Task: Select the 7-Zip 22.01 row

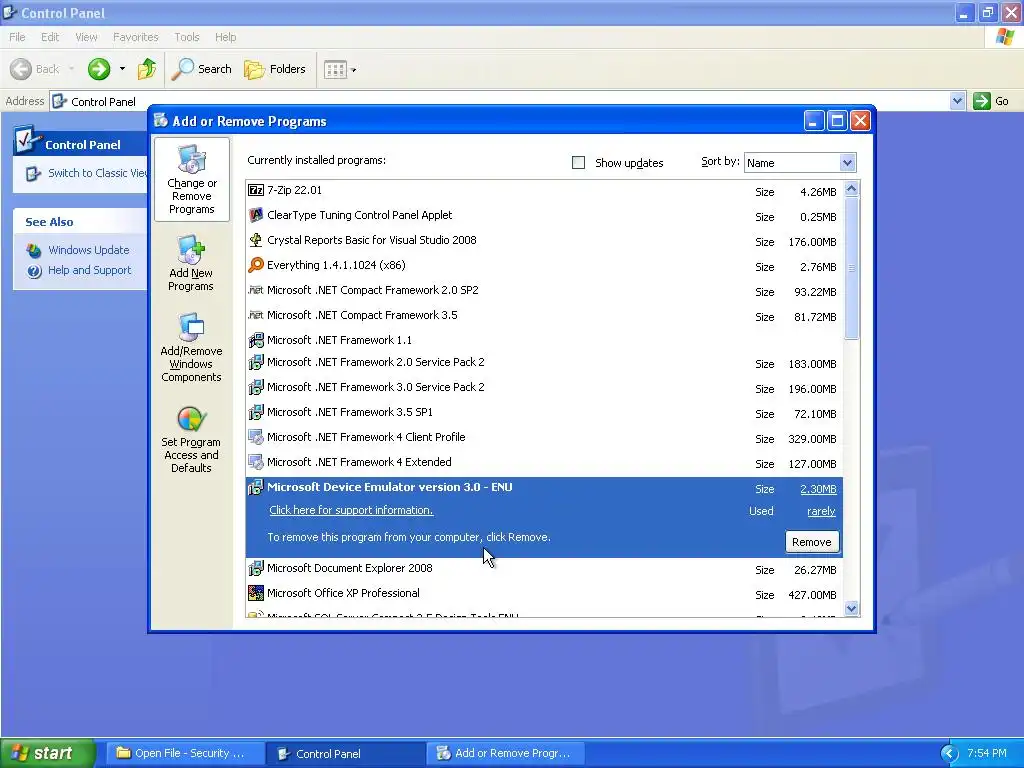Action: [544, 191]
